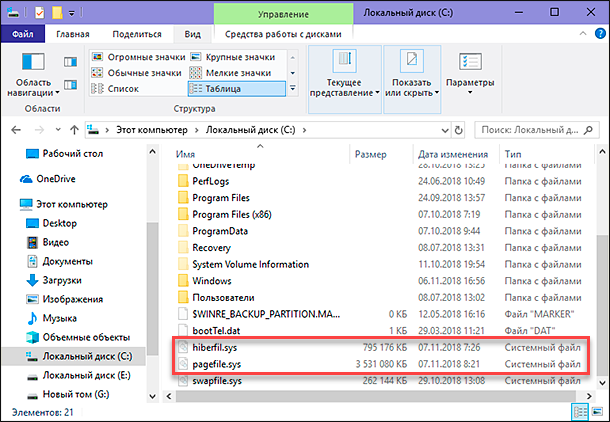Select Medium icons layout (Обычные значки)
The width and height of the screenshot is (610, 422).
(x=136, y=73)
